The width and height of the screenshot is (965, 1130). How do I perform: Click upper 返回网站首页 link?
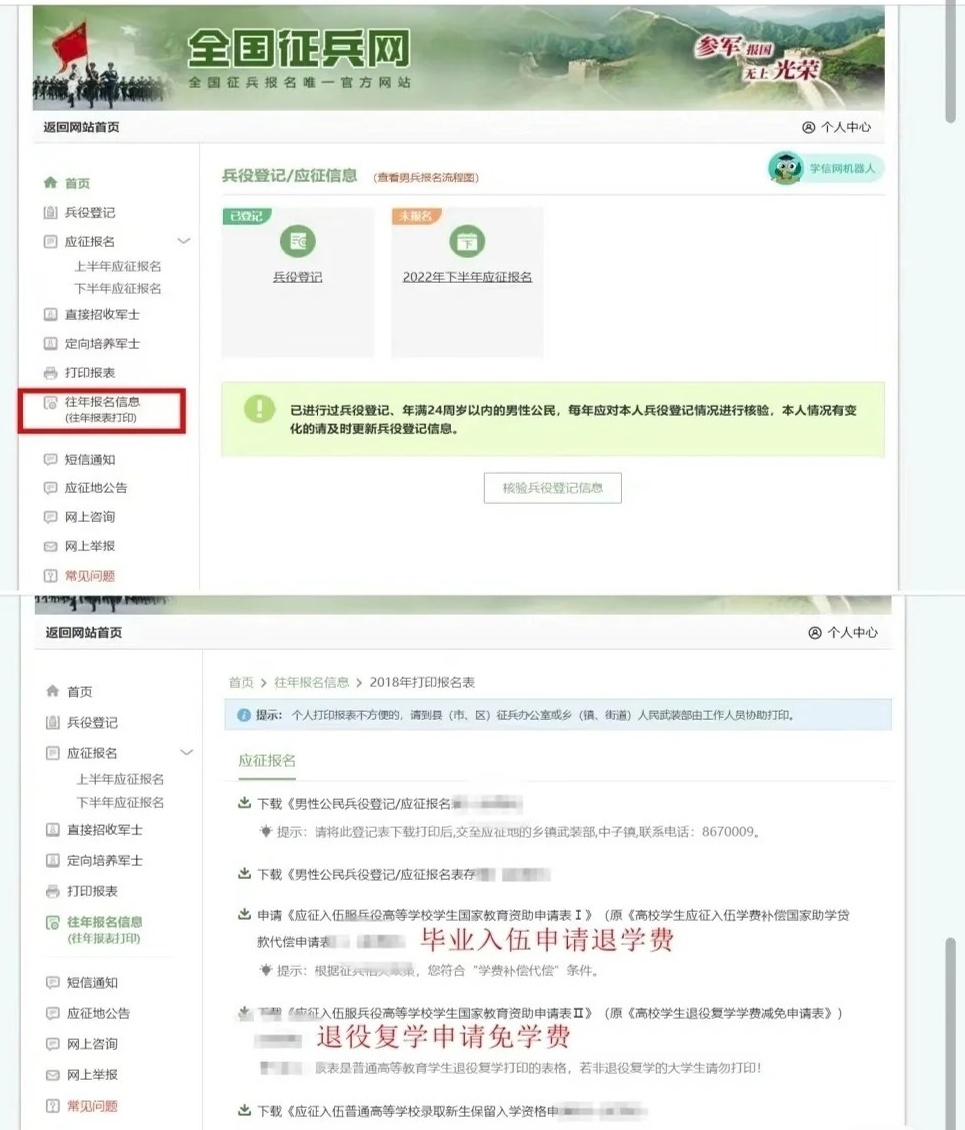tap(81, 127)
